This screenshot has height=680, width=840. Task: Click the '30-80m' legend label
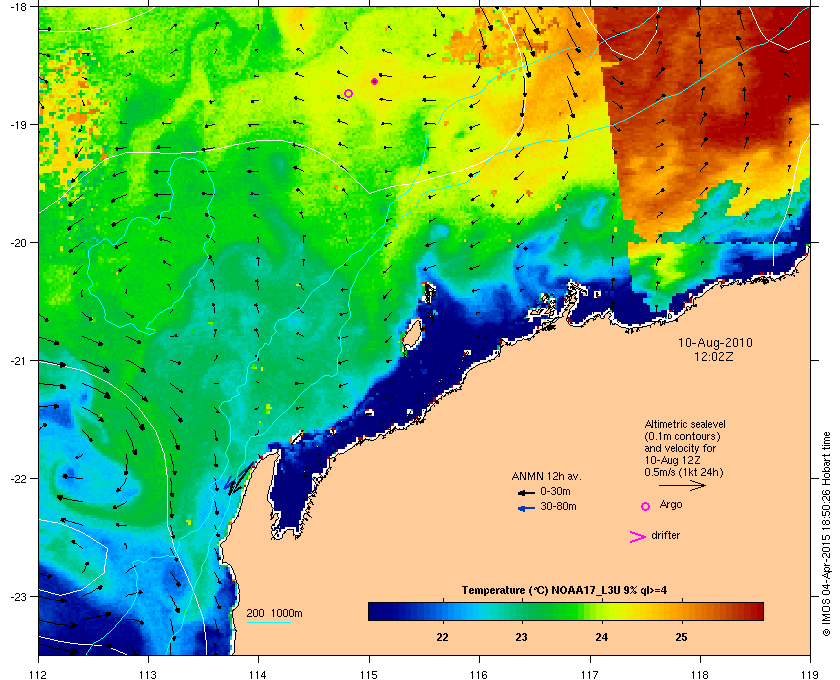[x=558, y=506]
